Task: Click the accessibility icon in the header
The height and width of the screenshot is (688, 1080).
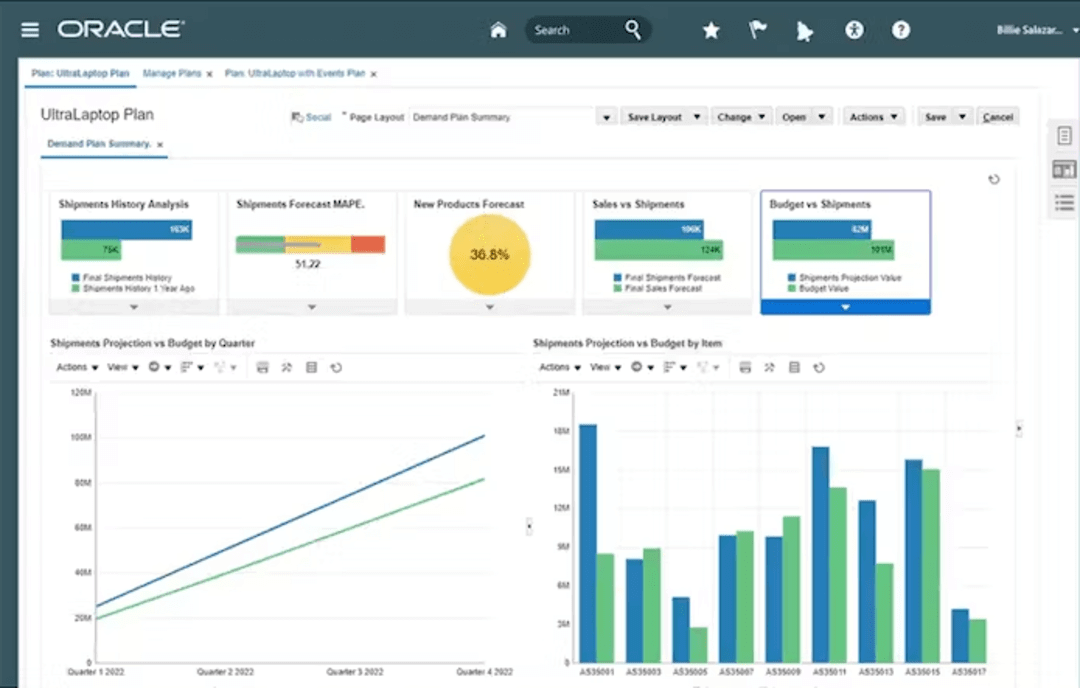Action: point(854,30)
